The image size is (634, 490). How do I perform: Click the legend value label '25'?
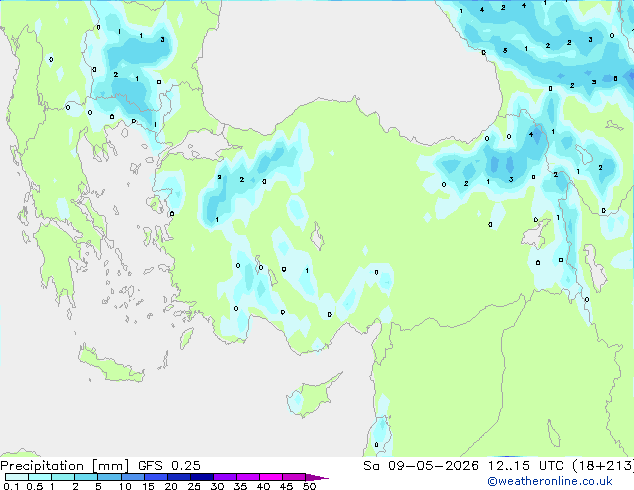pyautogui.click(x=194, y=486)
